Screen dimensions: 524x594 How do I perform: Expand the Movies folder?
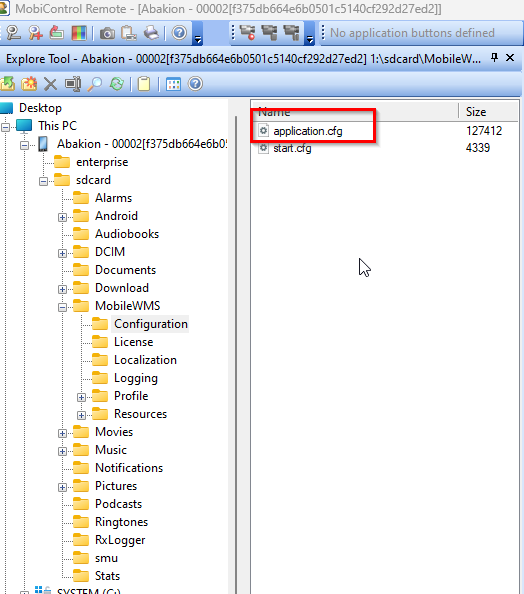tap(63, 433)
